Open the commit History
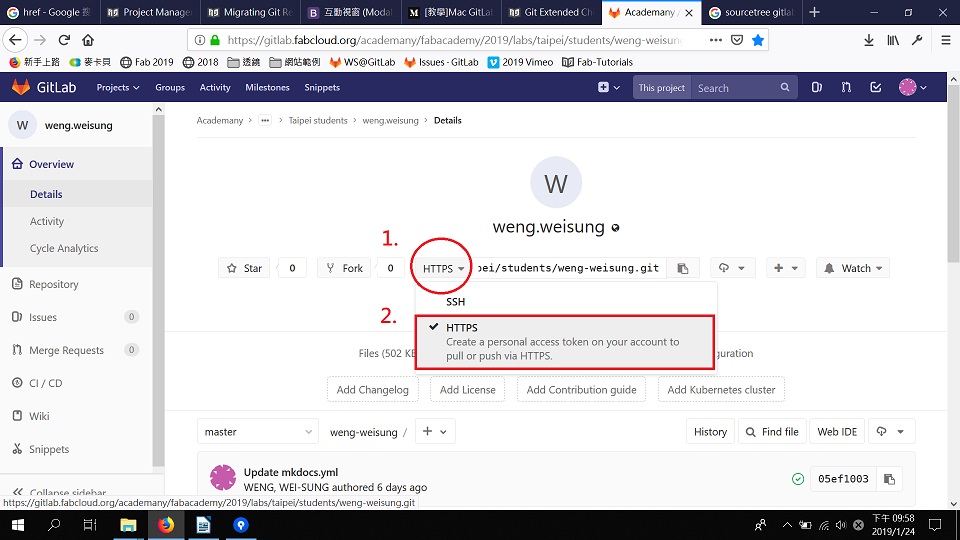960x540 pixels. point(710,432)
